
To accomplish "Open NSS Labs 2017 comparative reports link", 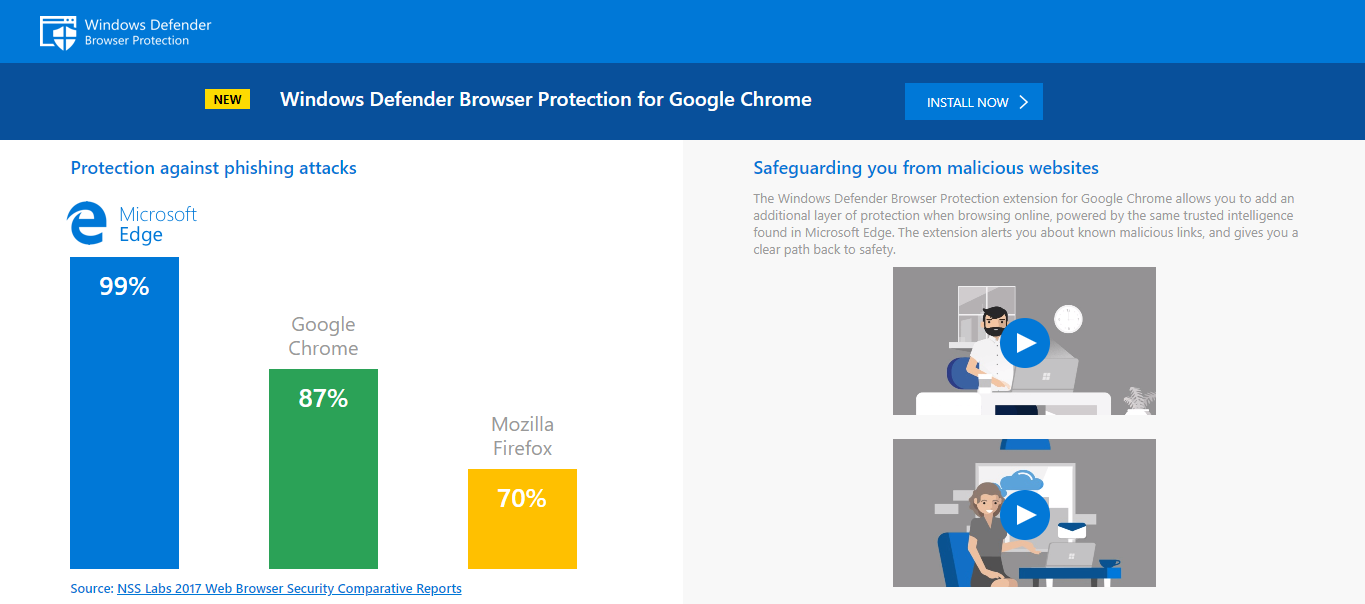I will [289, 588].
